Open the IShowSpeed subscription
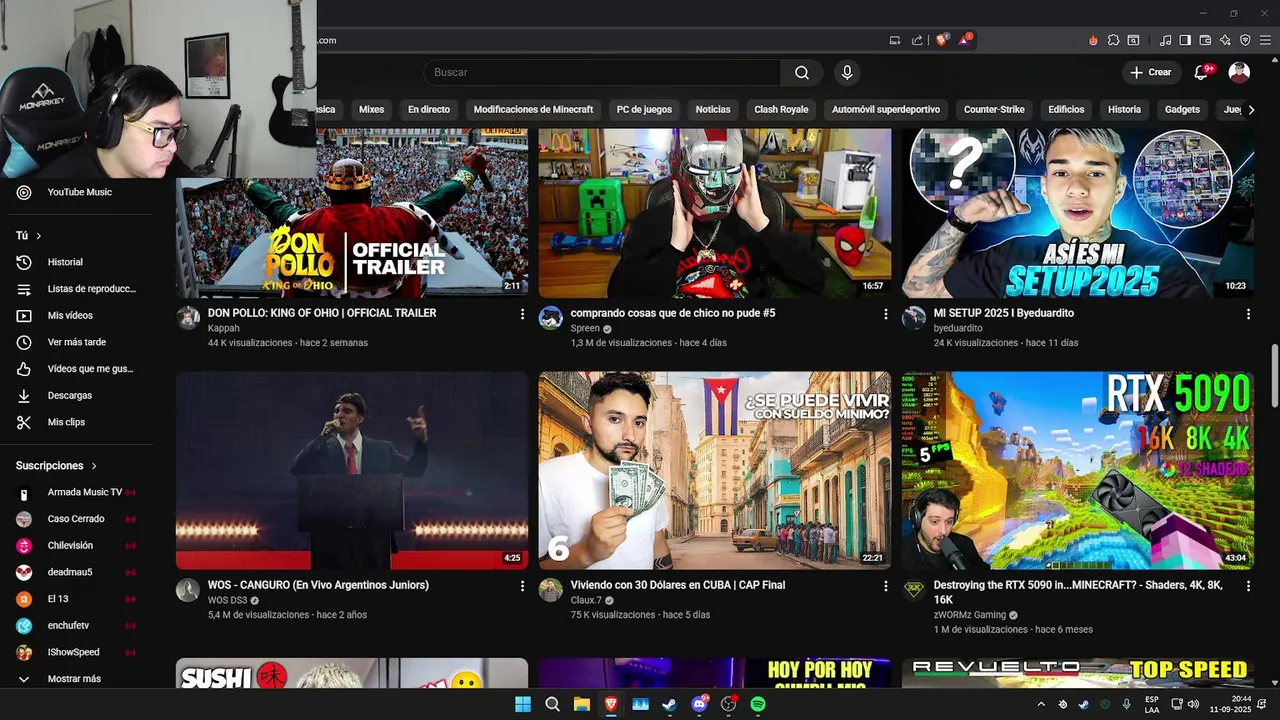The image size is (1280, 720). point(76,652)
